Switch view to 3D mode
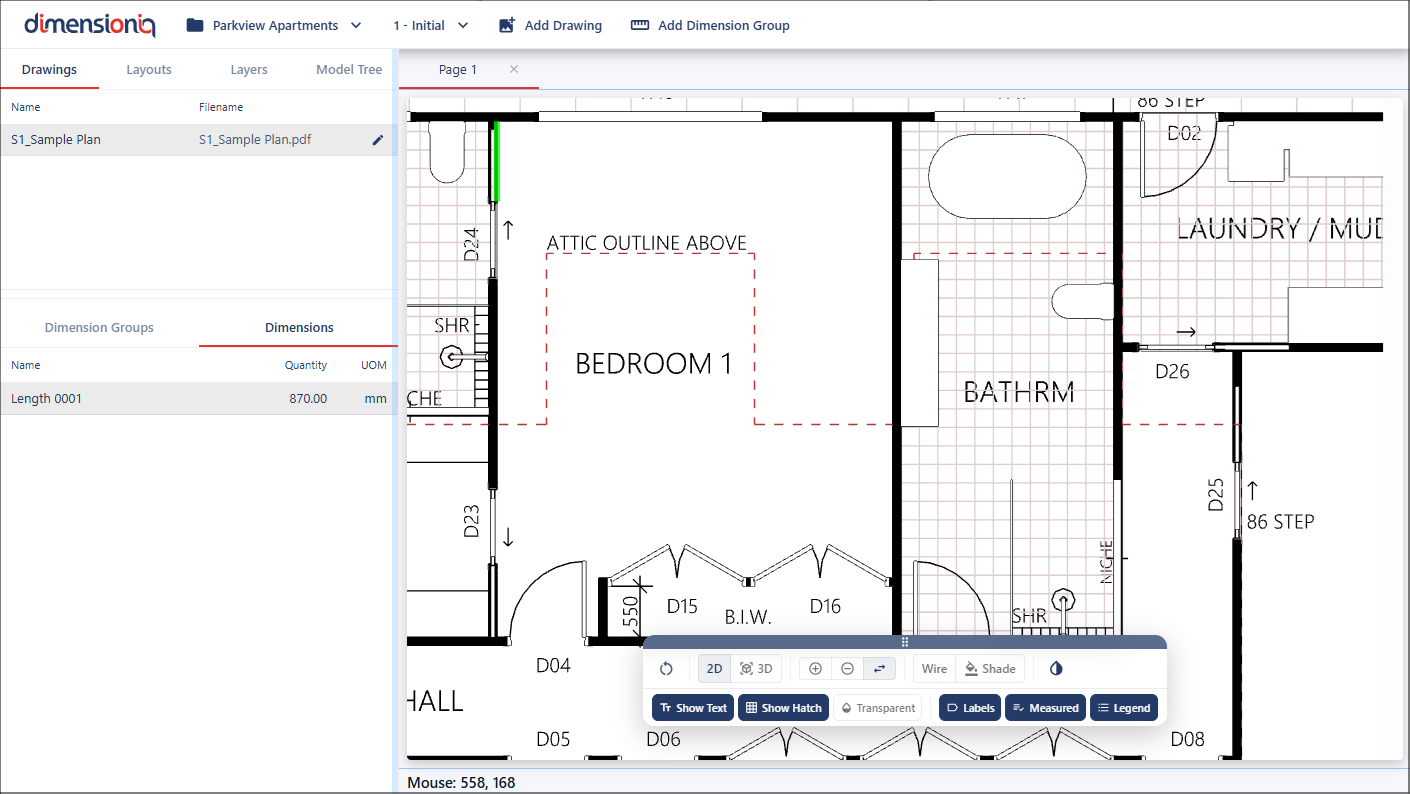Screen dimensions: 1410x794 click(x=756, y=669)
